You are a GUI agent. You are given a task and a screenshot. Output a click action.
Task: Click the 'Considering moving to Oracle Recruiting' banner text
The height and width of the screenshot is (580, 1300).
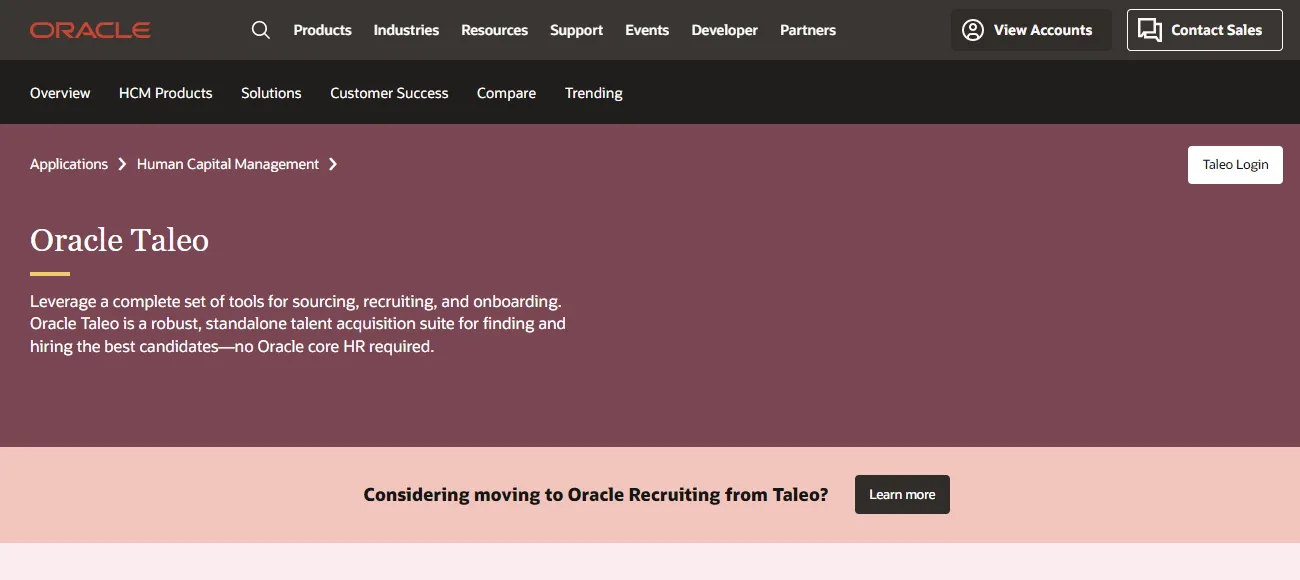pyautogui.click(x=596, y=495)
